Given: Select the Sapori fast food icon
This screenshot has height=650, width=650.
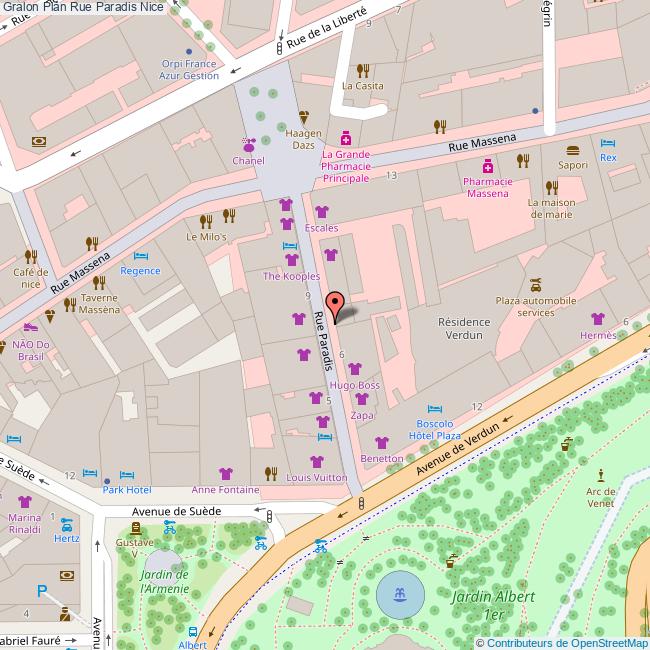Looking at the screenshot, I should 573,149.
